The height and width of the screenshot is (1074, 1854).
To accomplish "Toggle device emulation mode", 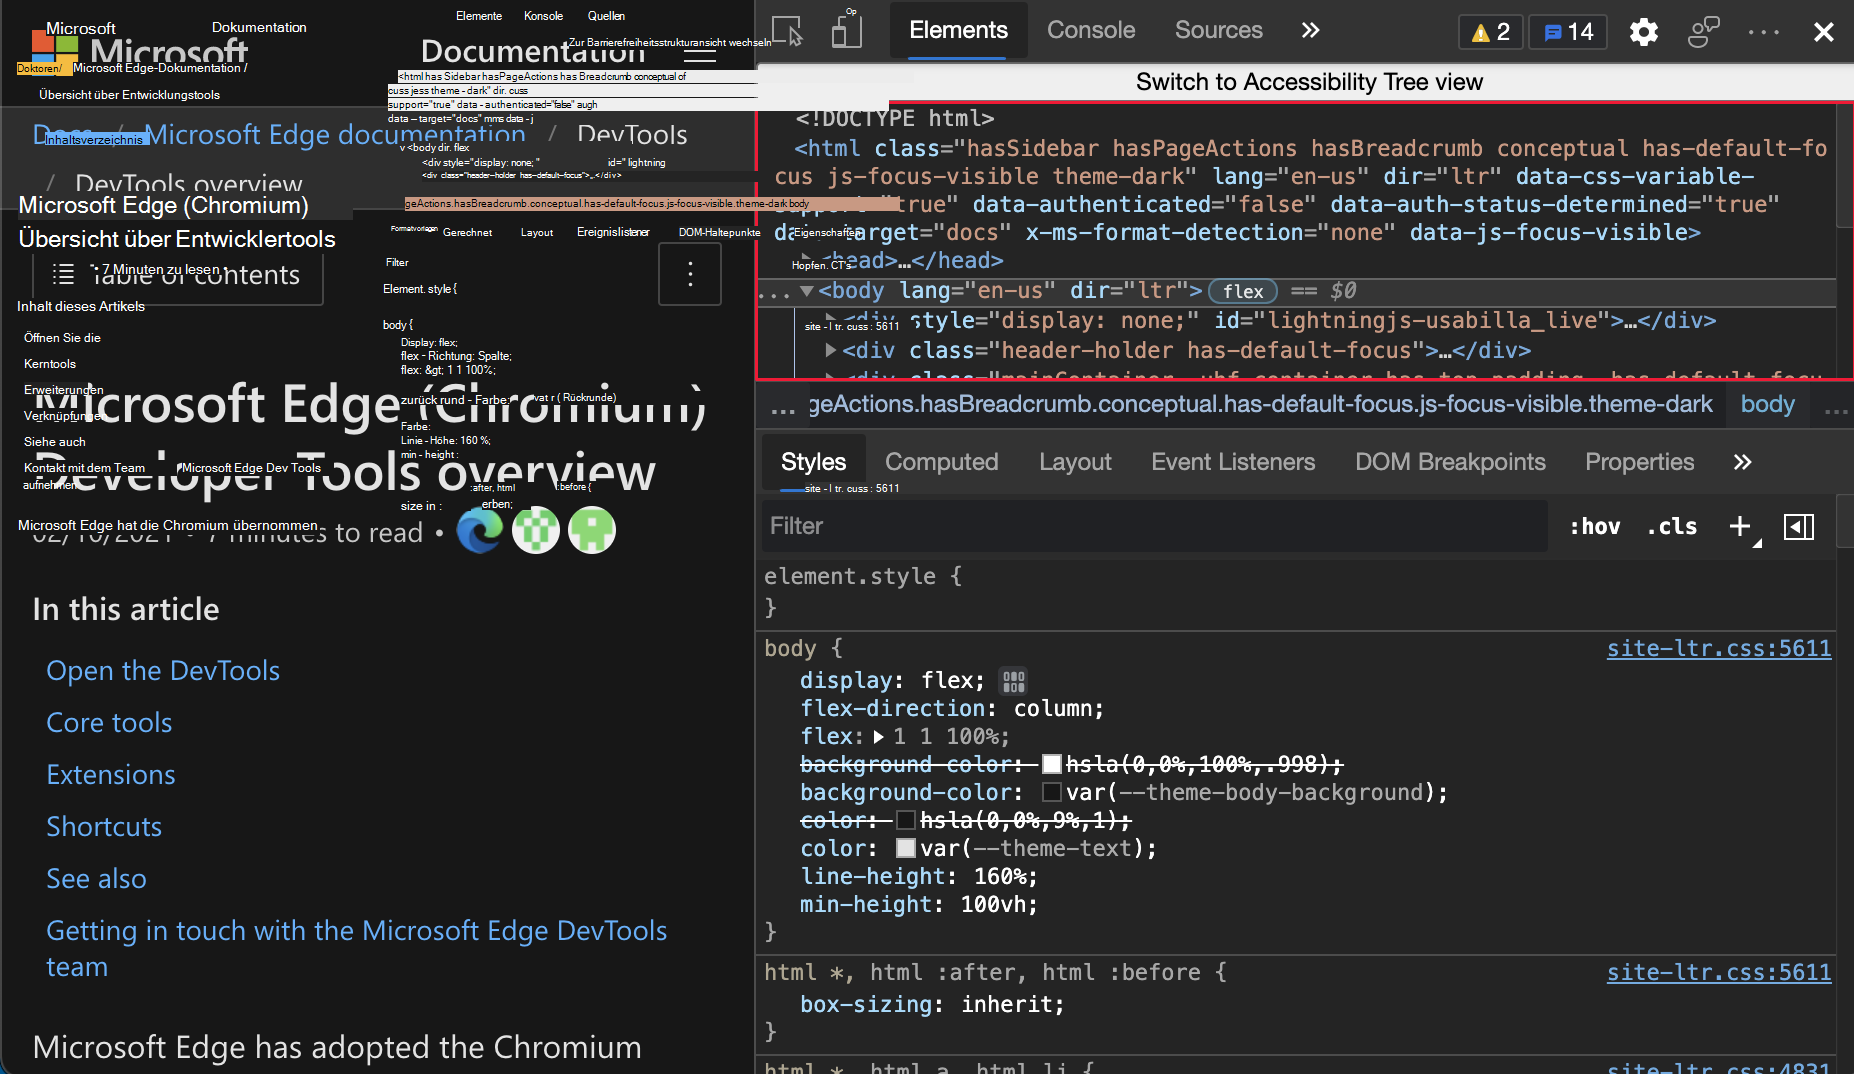I will 846,31.
